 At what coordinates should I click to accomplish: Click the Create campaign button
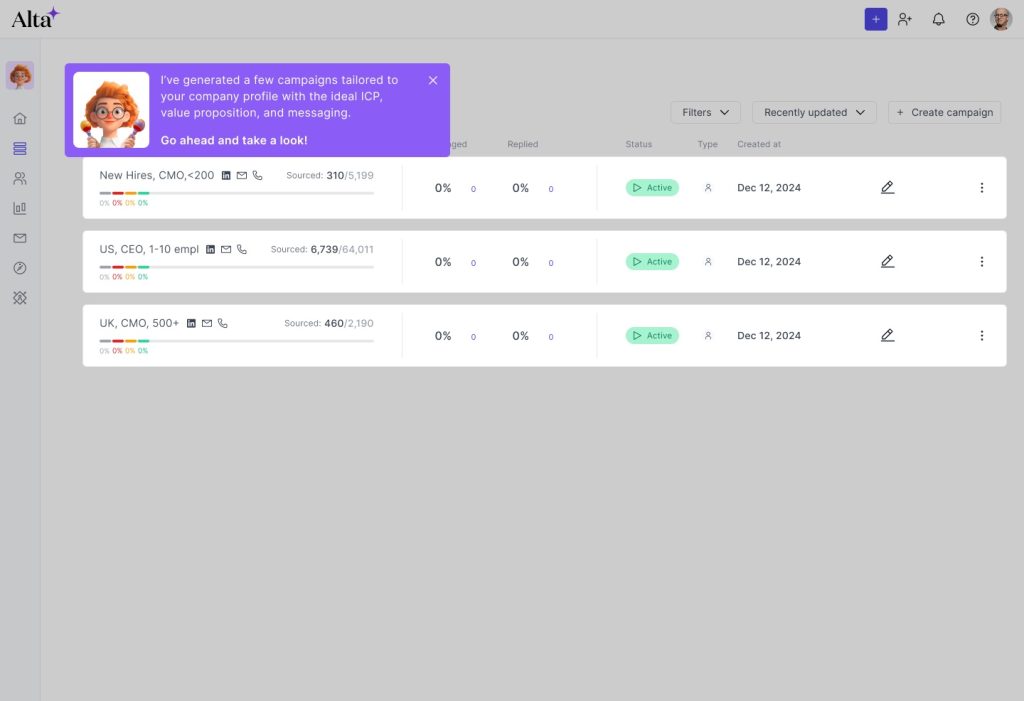pyautogui.click(x=944, y=112)
